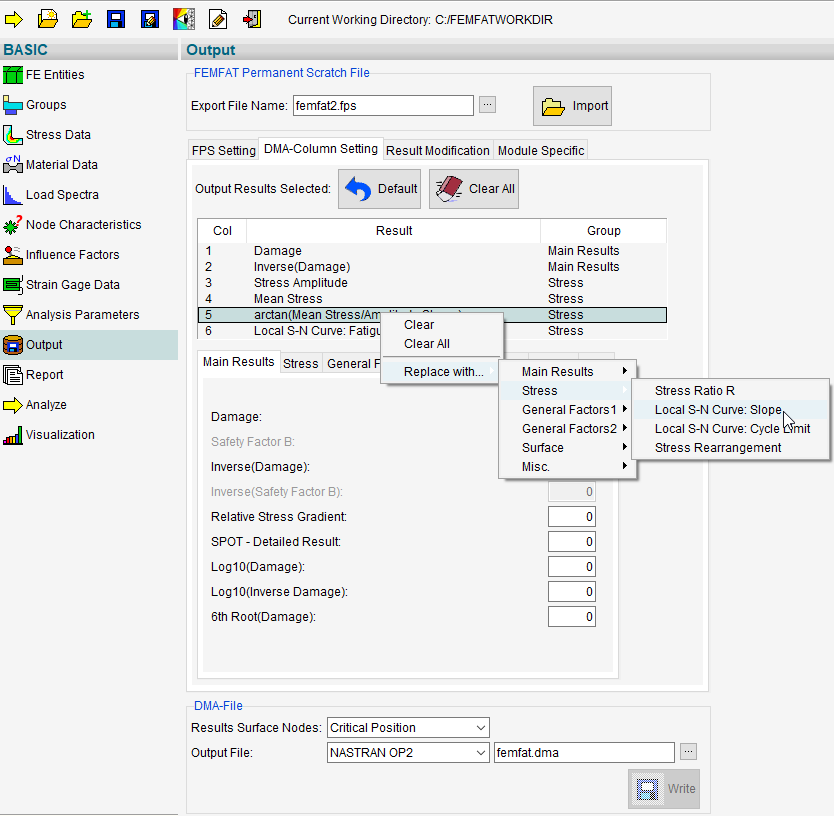Expand General Factors1 submenu

[567, 410]
